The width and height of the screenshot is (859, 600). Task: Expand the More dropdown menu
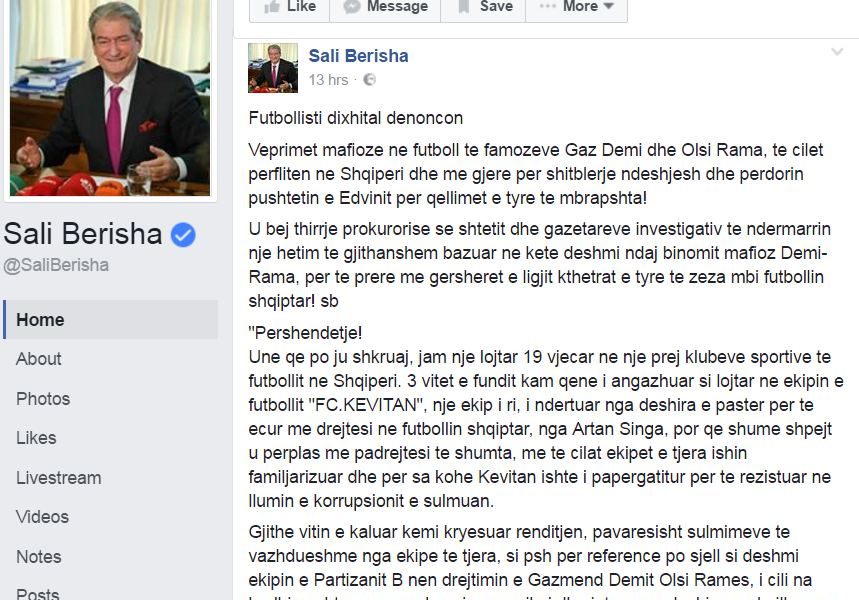(x=576, y=7)
